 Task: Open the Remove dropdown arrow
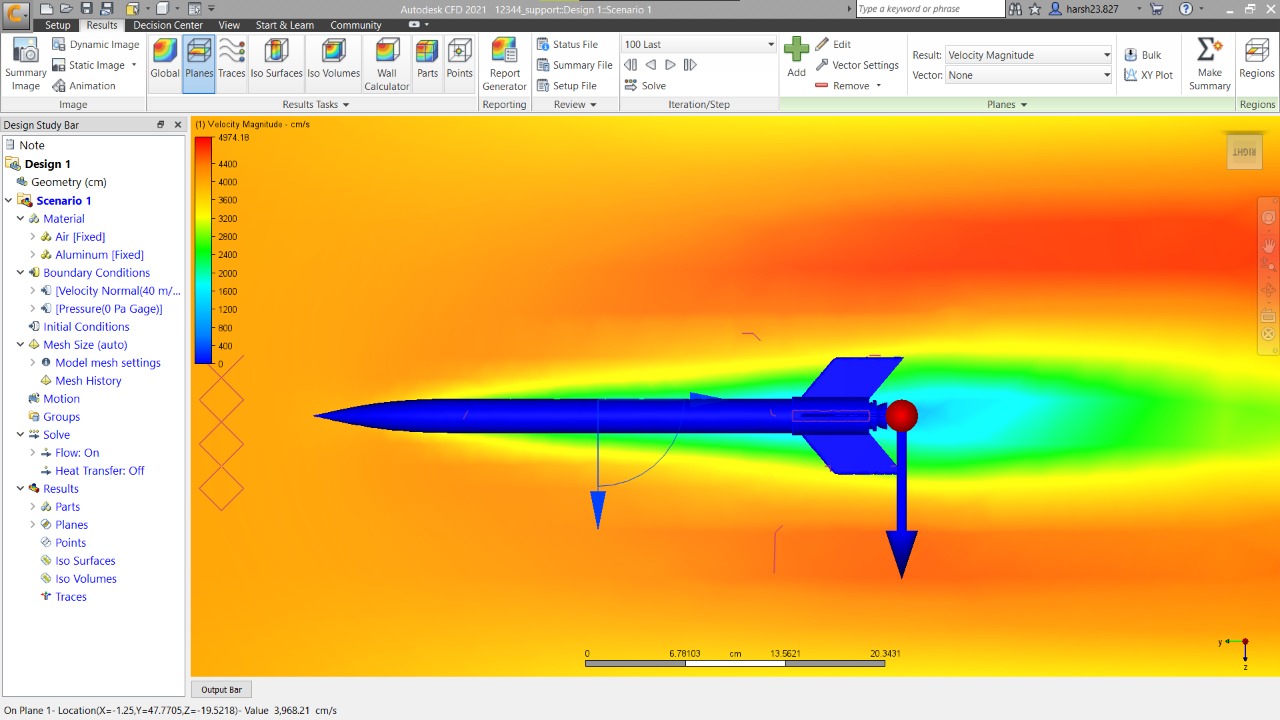coord(879,86)
